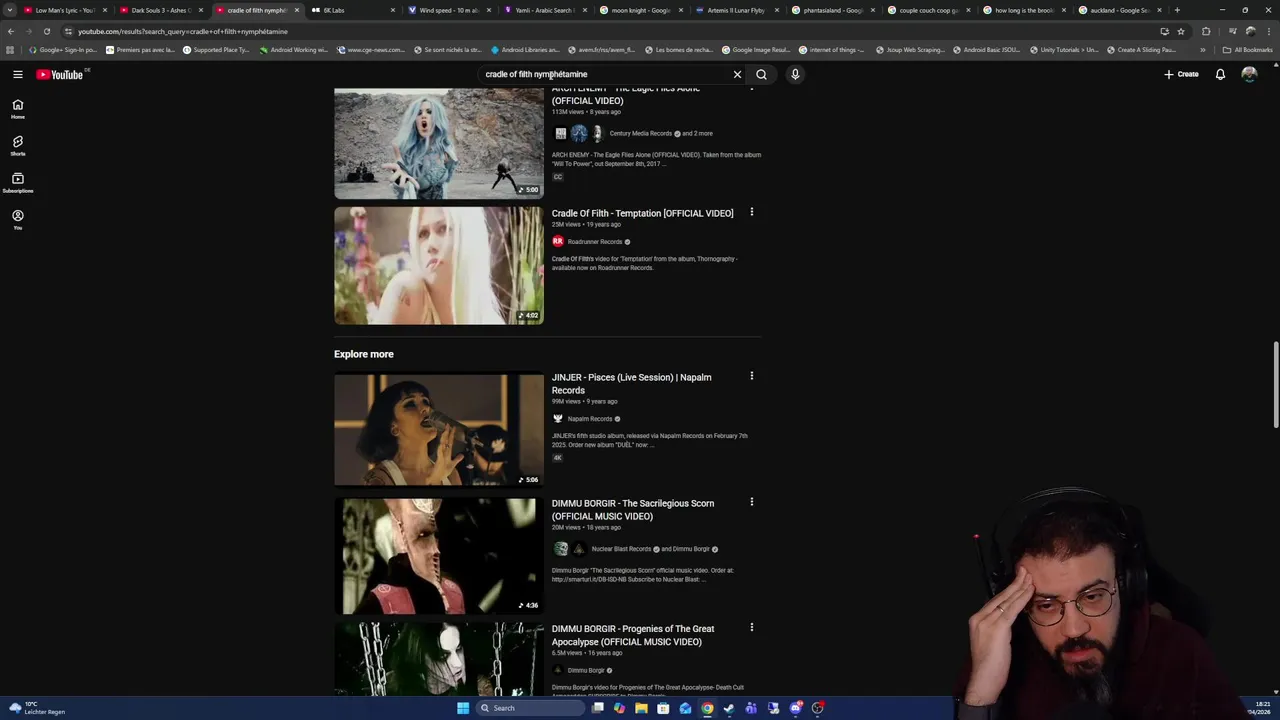Switch to the 6K Labs browser tab

(x=352, y=10)
